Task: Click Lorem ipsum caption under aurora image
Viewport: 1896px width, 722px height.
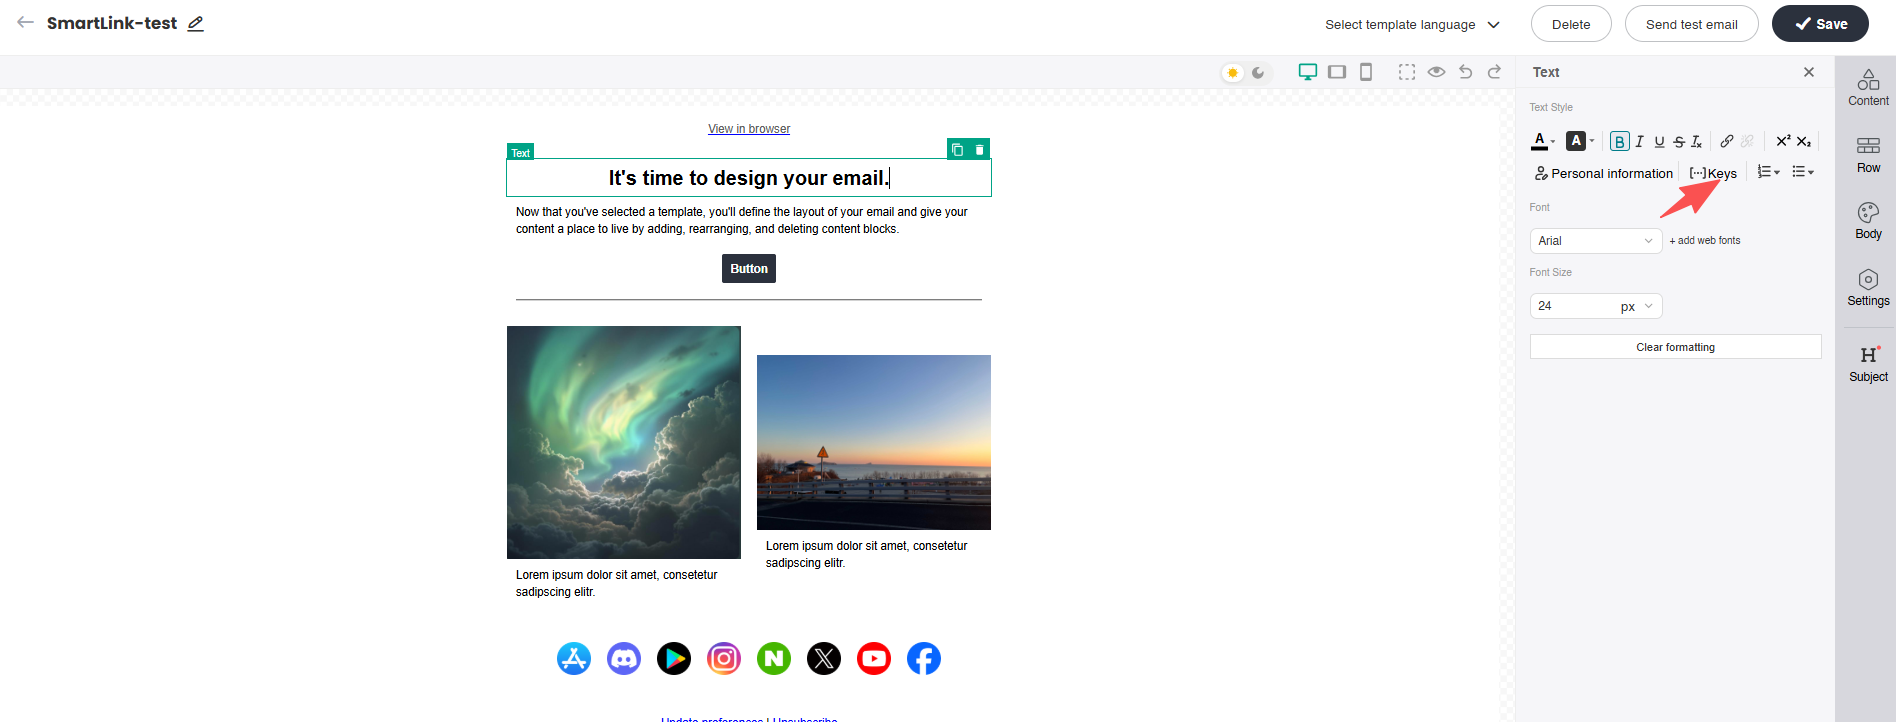Action: pos(617,583)
